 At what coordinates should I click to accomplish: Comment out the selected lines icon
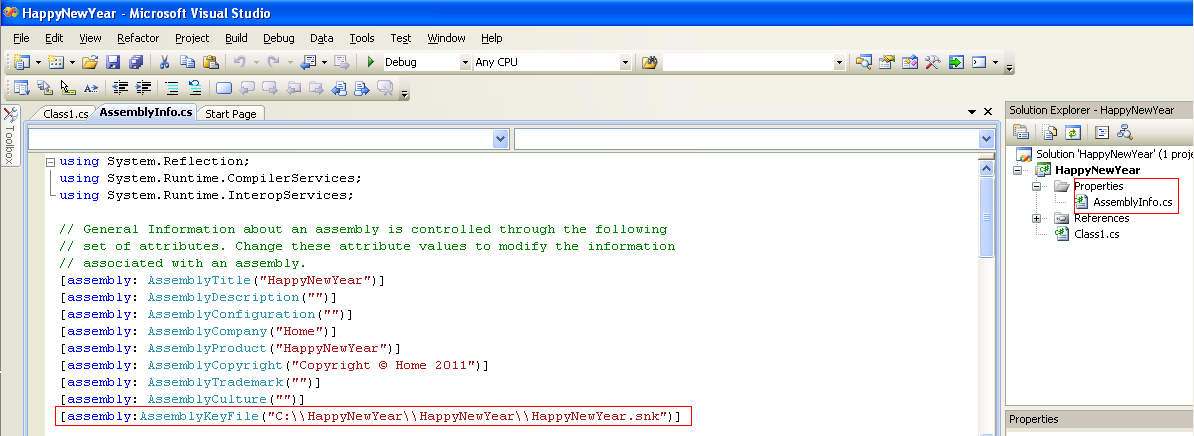click(171, 88)
